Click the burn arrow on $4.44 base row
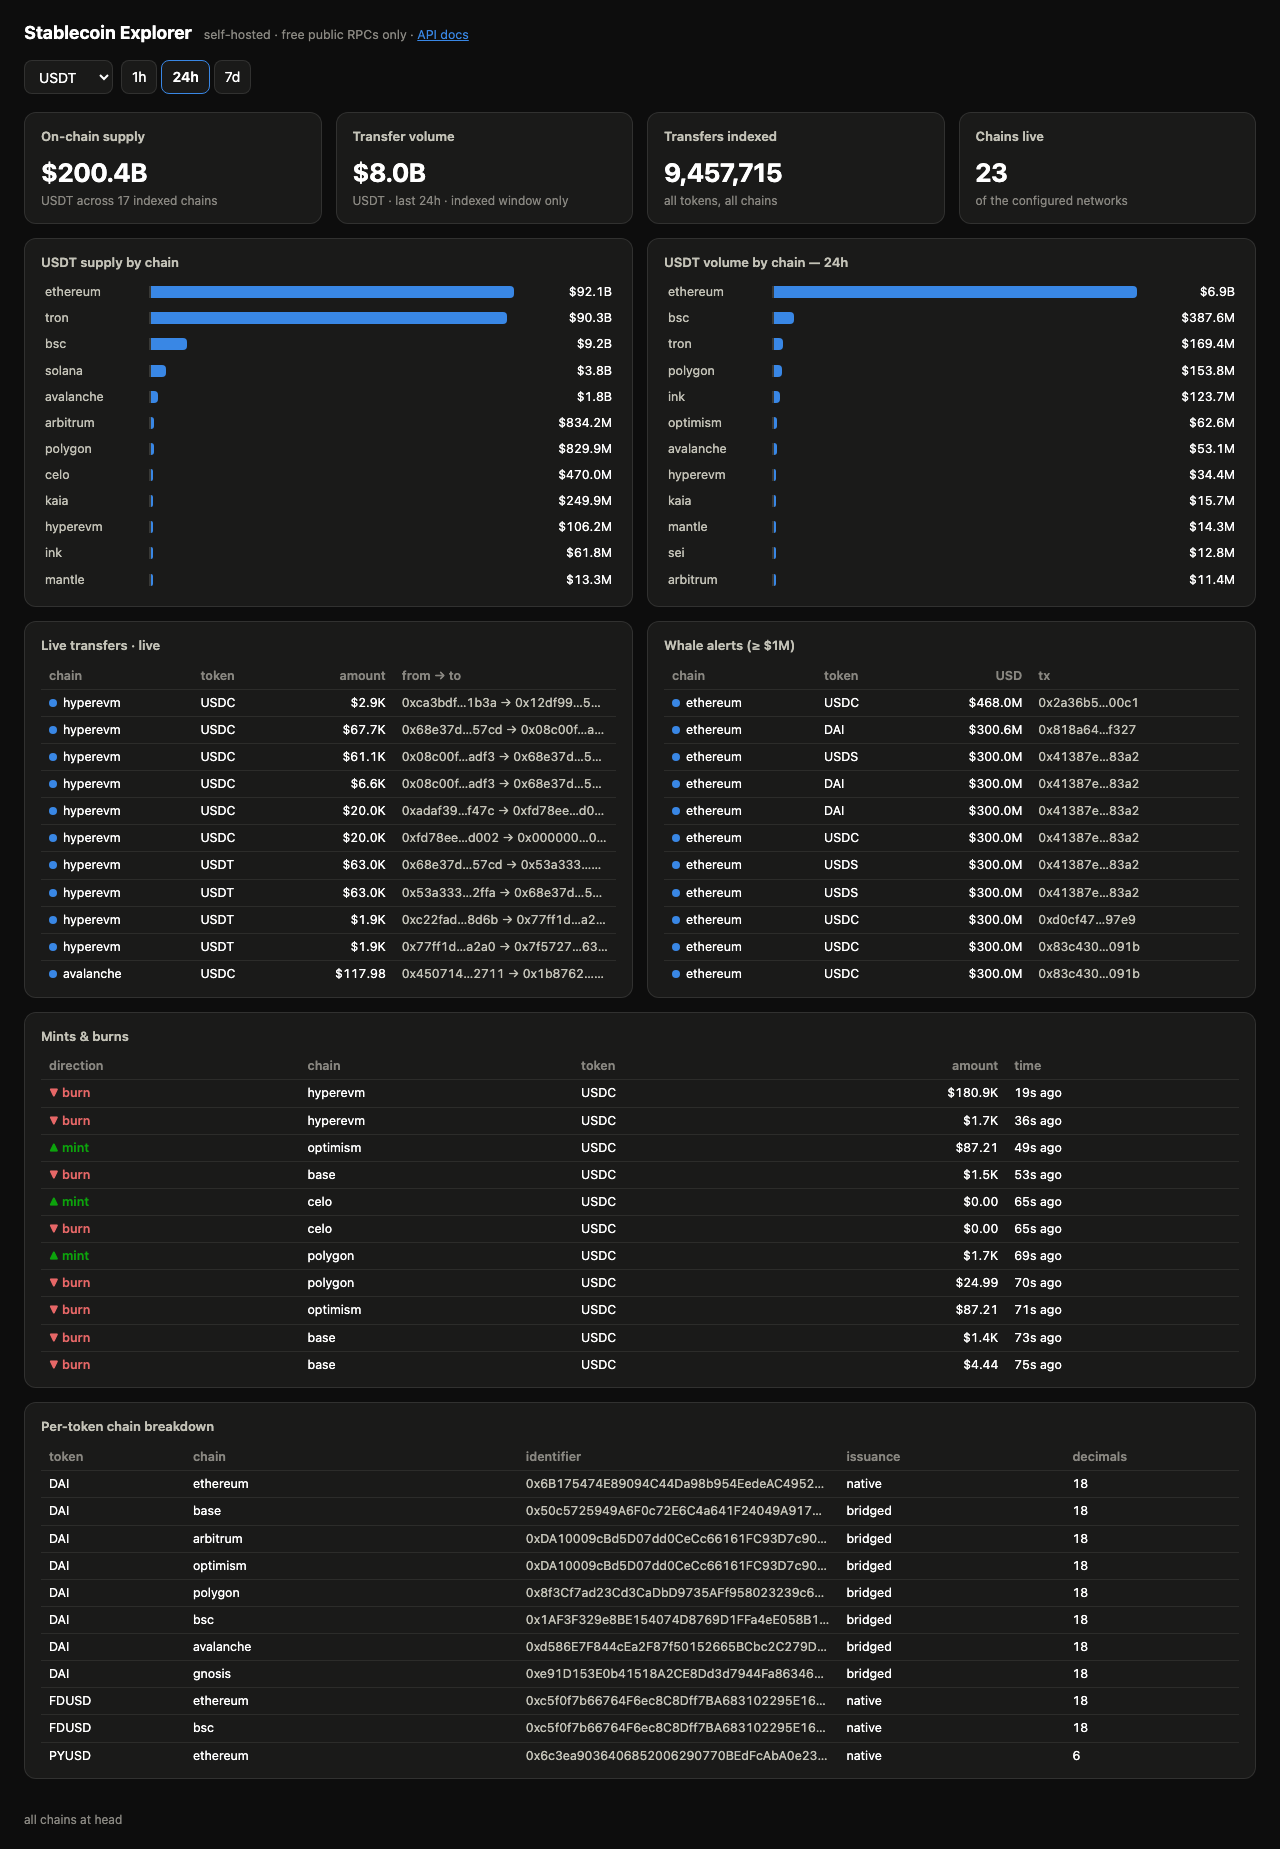Screen dimensions: 1280x1849 click(54, 1365)
